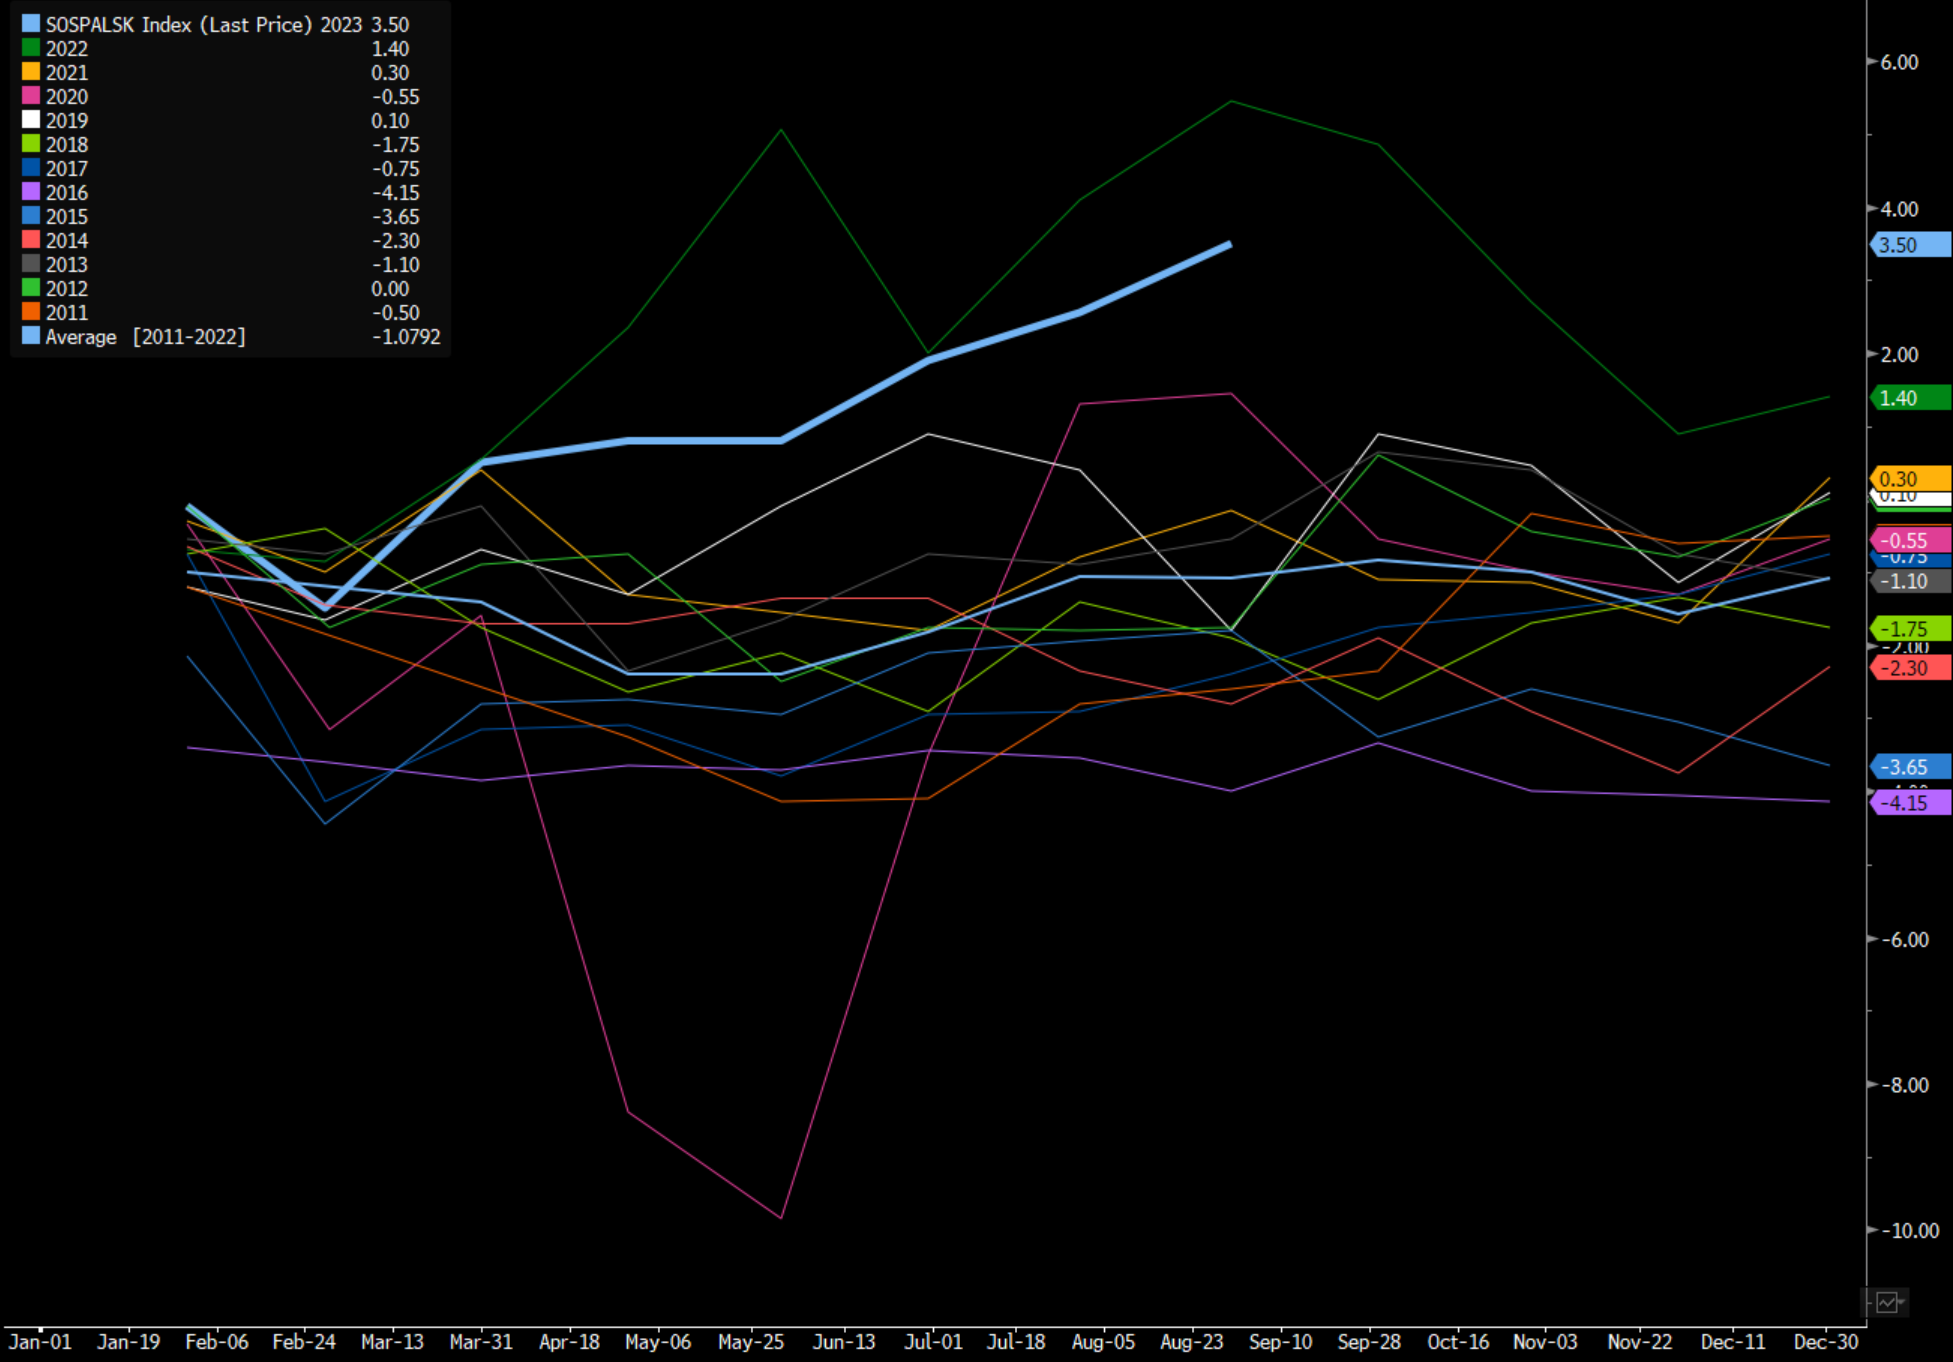
Task: Click the Dec-30 date on the x-axis
Action: pos(1826,1342)
